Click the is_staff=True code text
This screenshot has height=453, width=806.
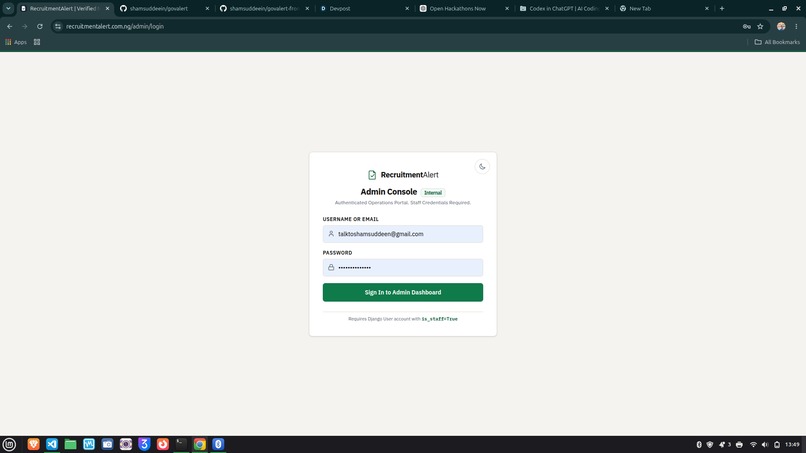click(x=439, y=319)
